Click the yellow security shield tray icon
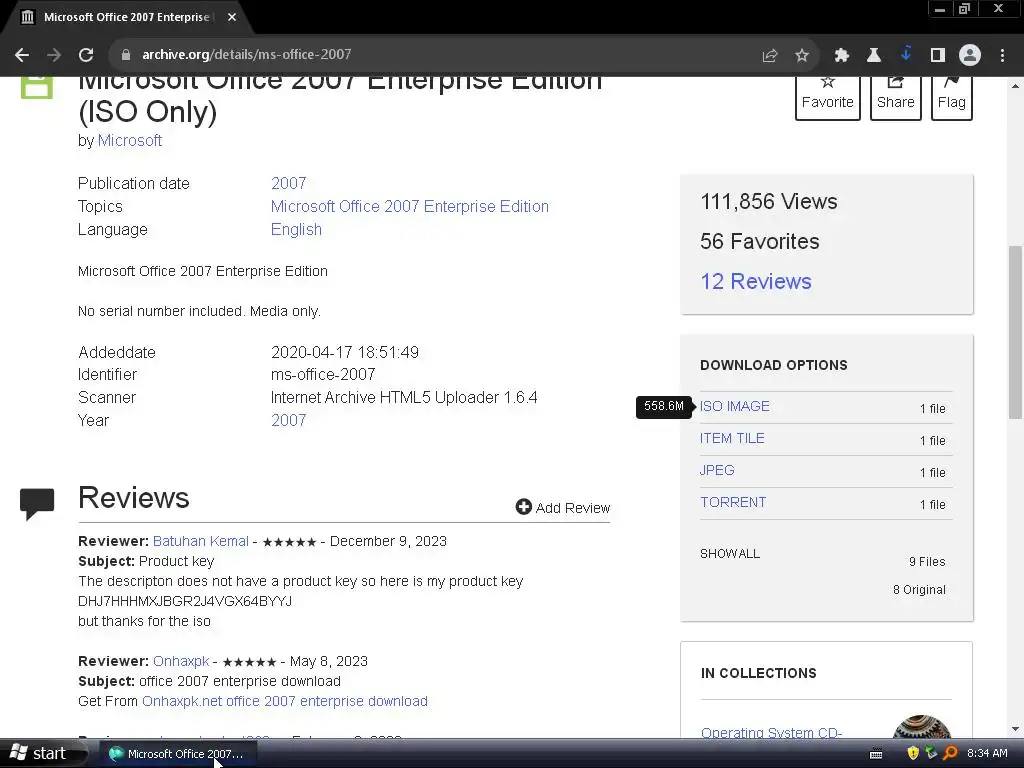This screenshot has height=768, width=1024. pyautogui.click(x=913, y=754)
